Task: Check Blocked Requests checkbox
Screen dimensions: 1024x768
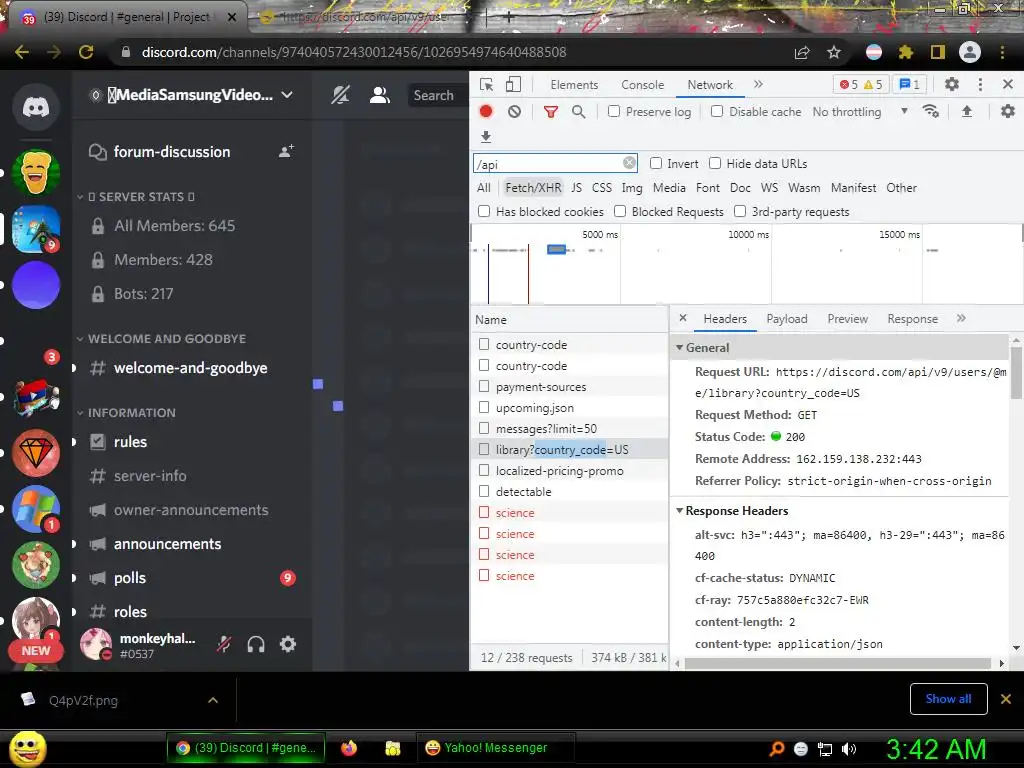Action: click(x=620, y=211)
